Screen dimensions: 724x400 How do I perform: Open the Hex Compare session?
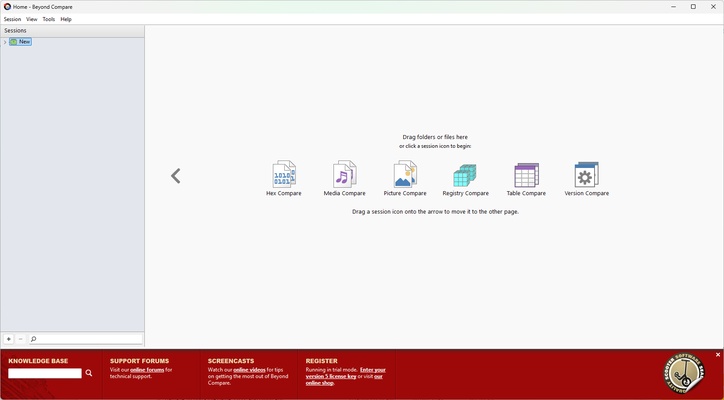pyautogui.click(x=283, y=175)
